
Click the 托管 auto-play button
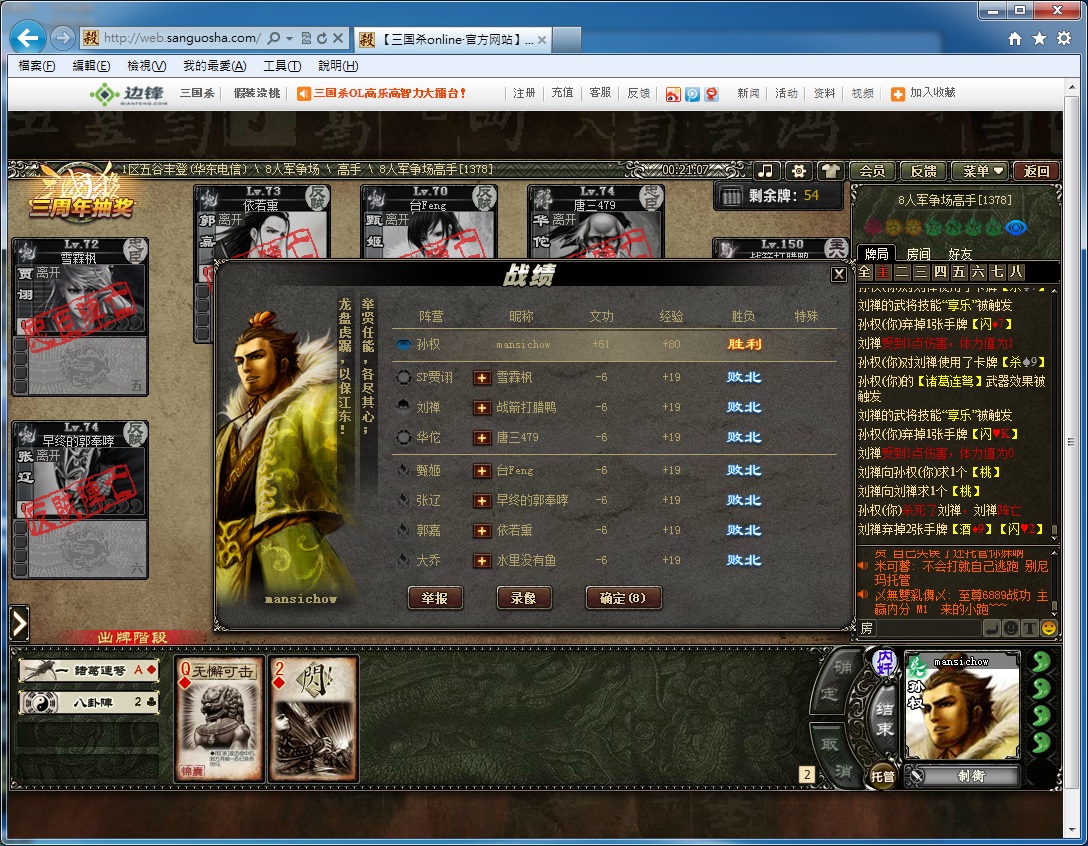883,776
